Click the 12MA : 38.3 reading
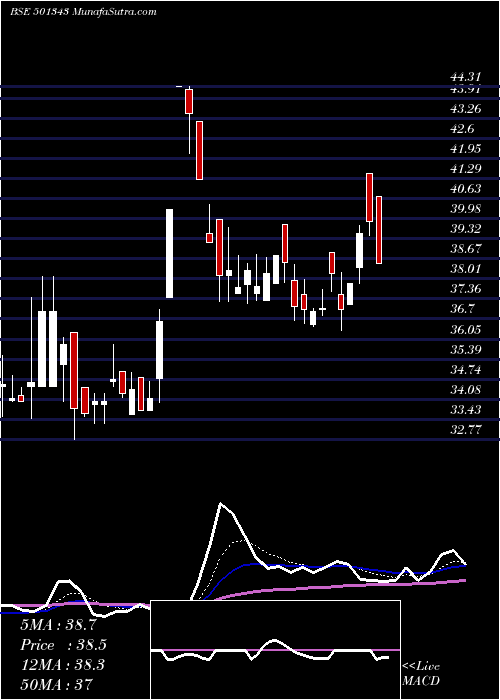The image size is (500, 700). [62, 665]
